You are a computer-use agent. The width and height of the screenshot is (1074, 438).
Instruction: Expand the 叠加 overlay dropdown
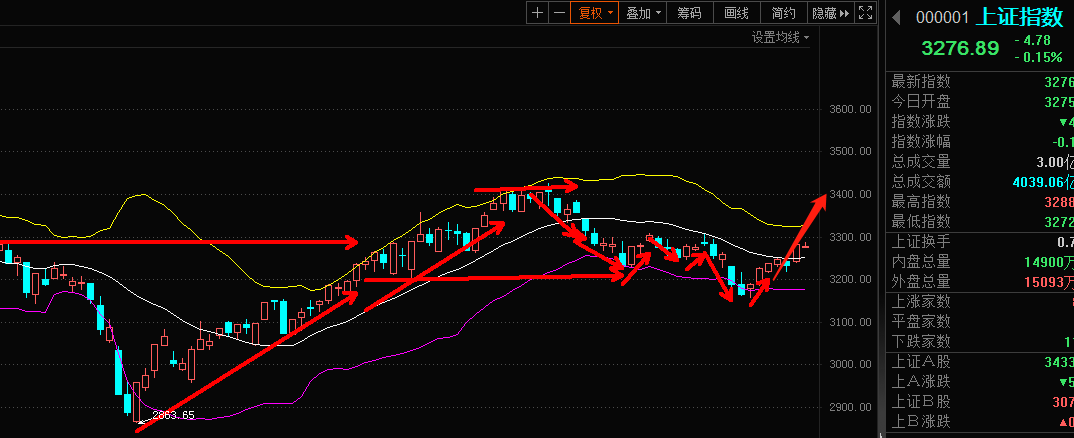coord(643,13)
